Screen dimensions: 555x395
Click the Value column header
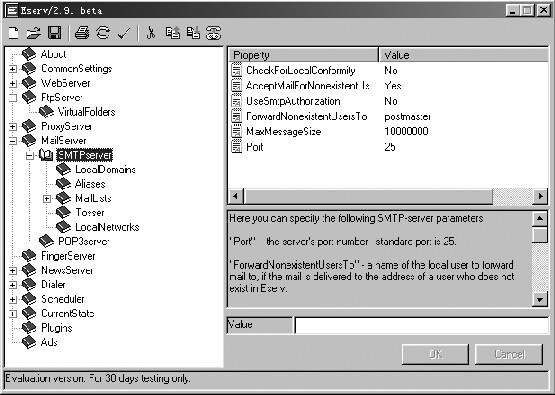pyautogui.click(x=464, y=55)
